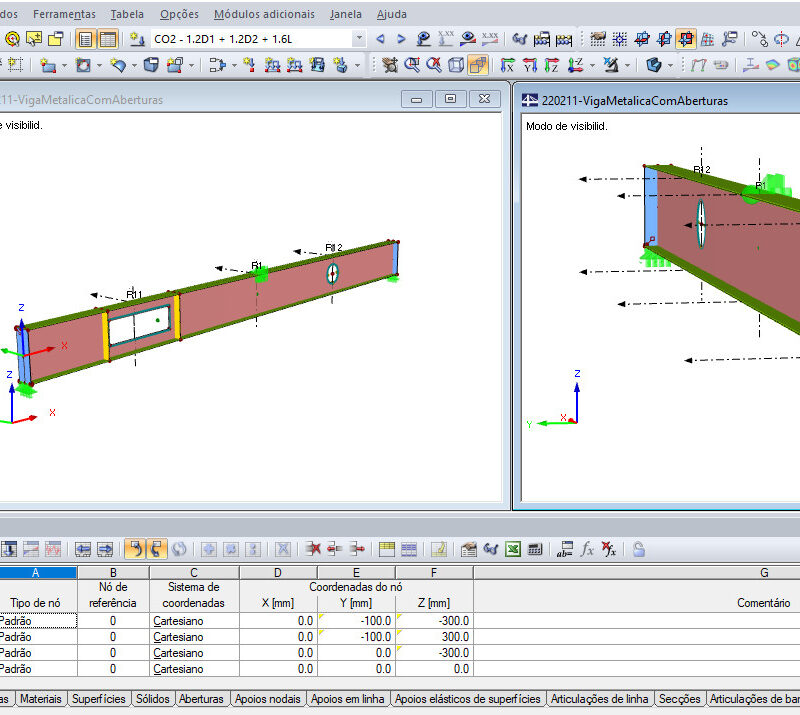Open the Janela menu
The image size is (800, 715).
tap(345, 14)
